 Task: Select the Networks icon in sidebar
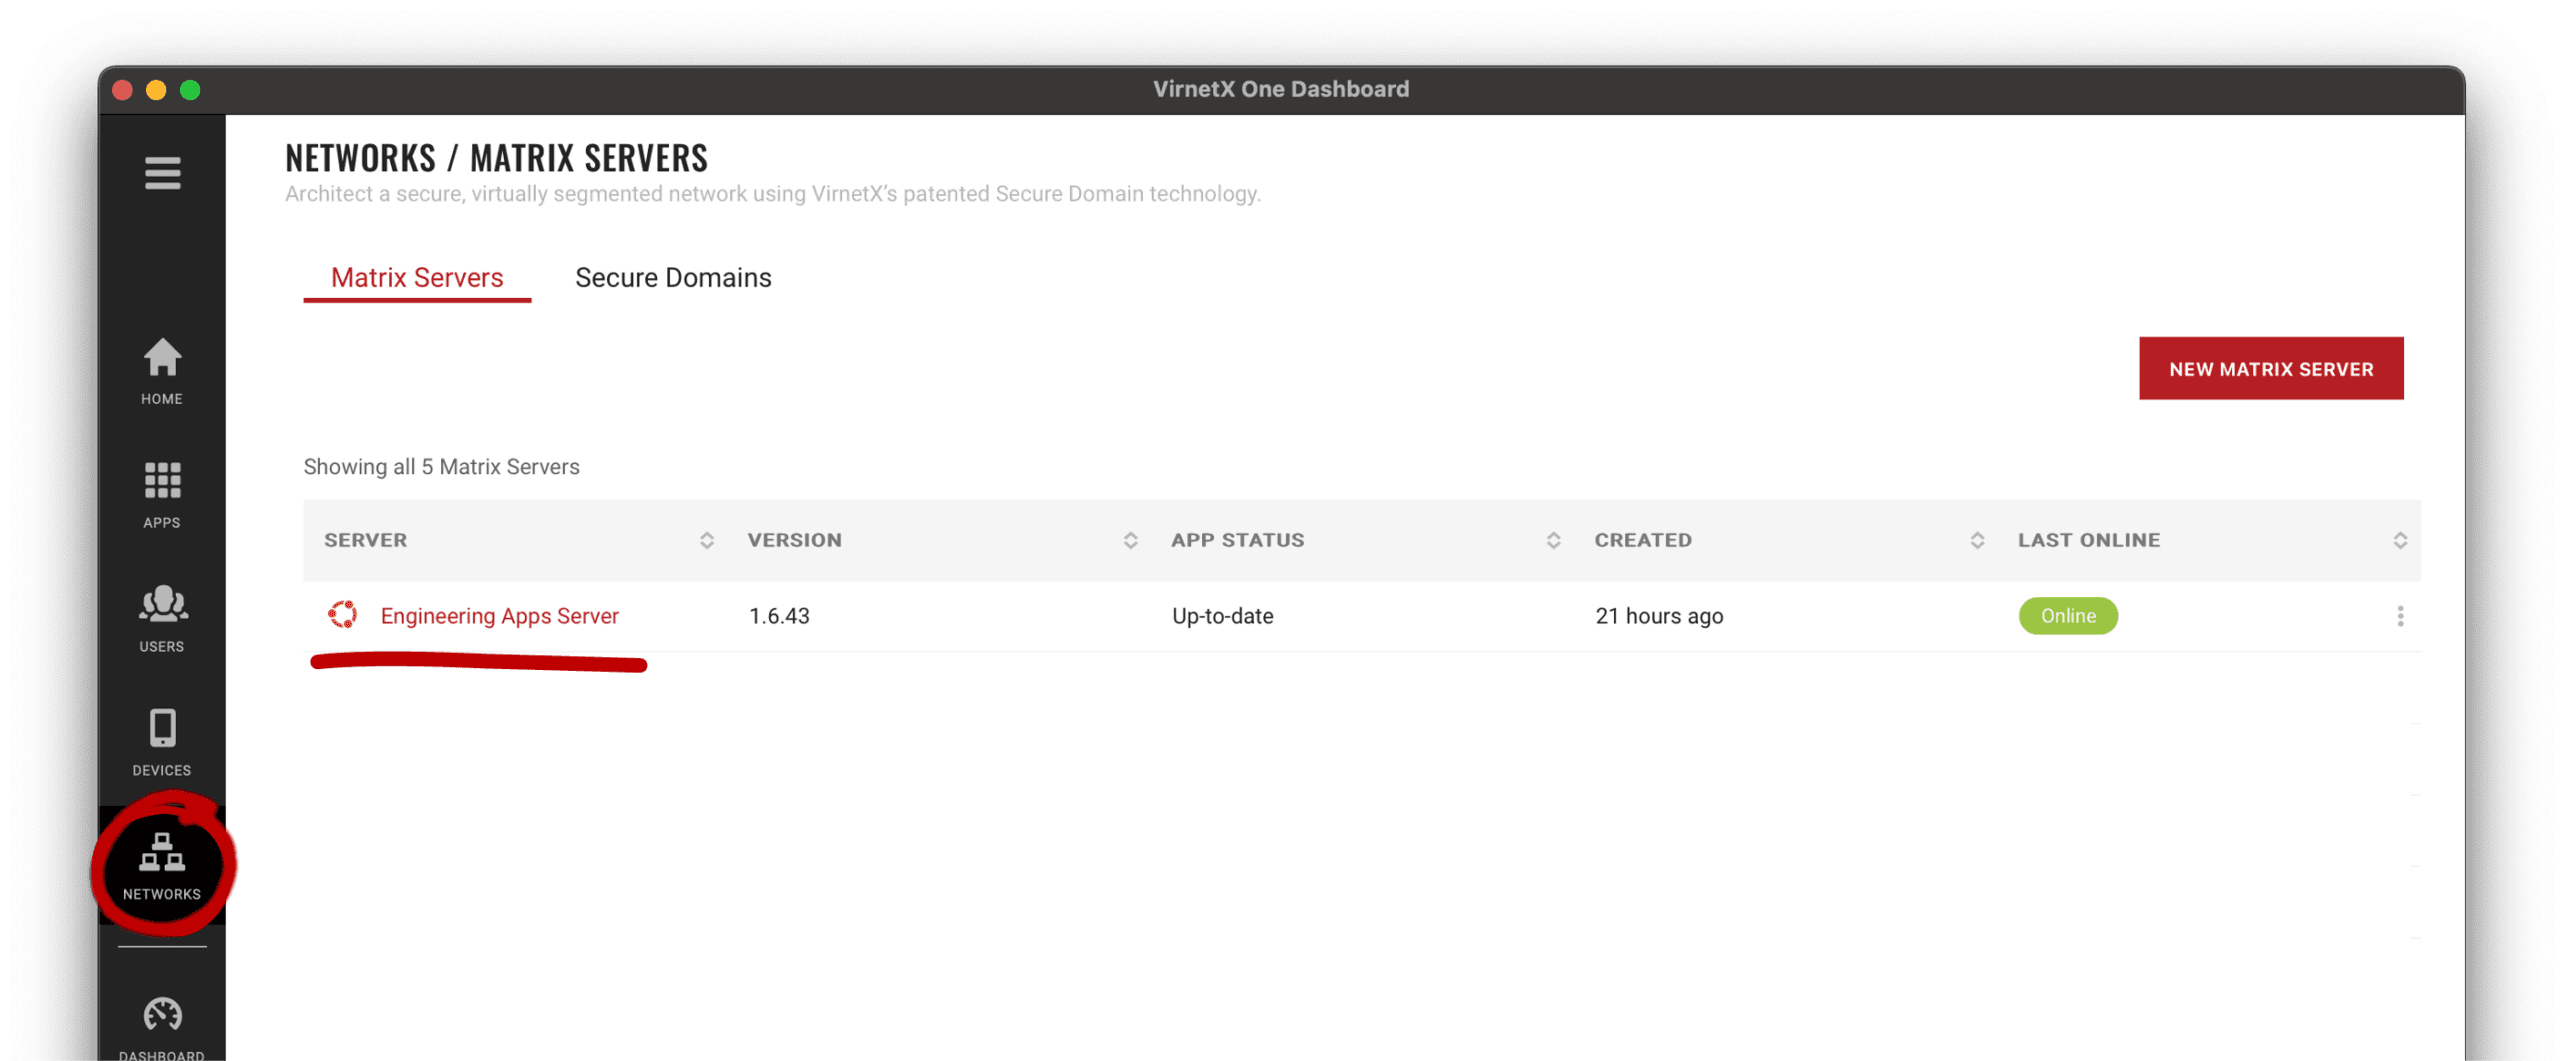click(x=161, y=865)
